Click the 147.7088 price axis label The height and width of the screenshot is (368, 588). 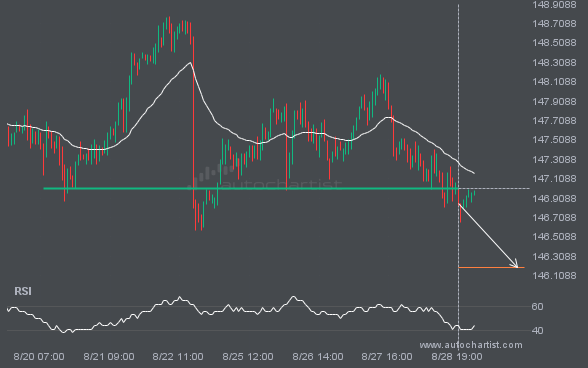click(x=554, y=120)
